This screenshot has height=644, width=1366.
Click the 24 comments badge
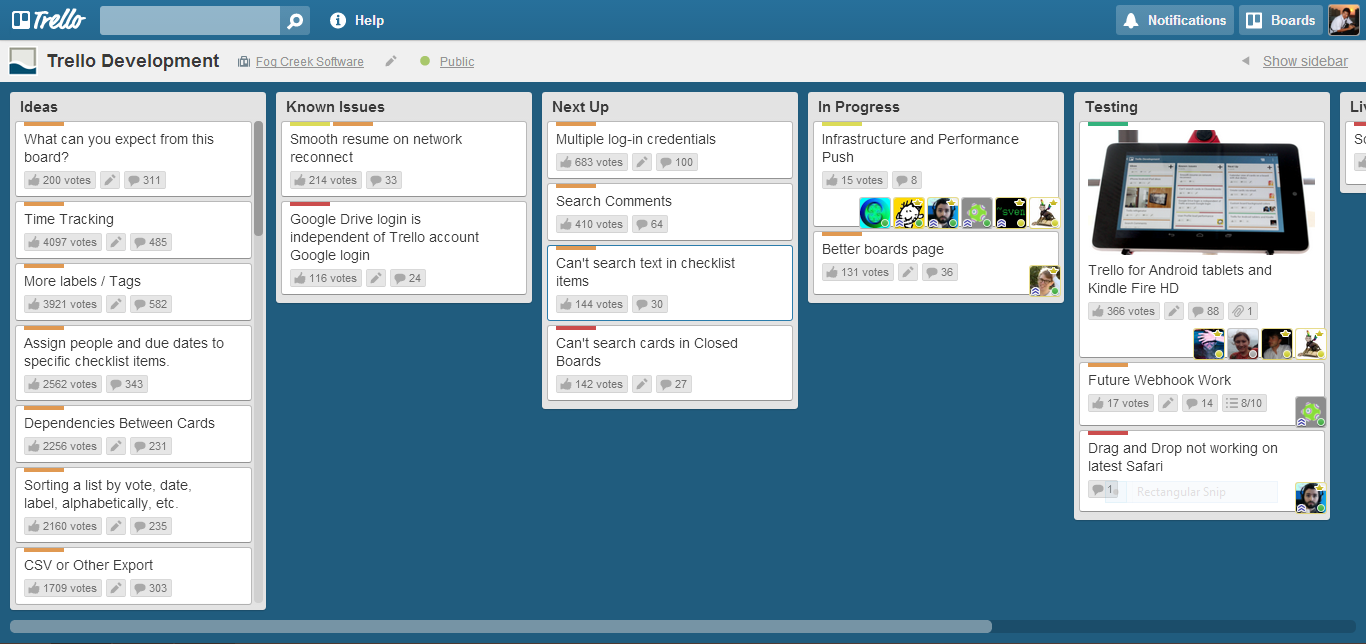408,278
